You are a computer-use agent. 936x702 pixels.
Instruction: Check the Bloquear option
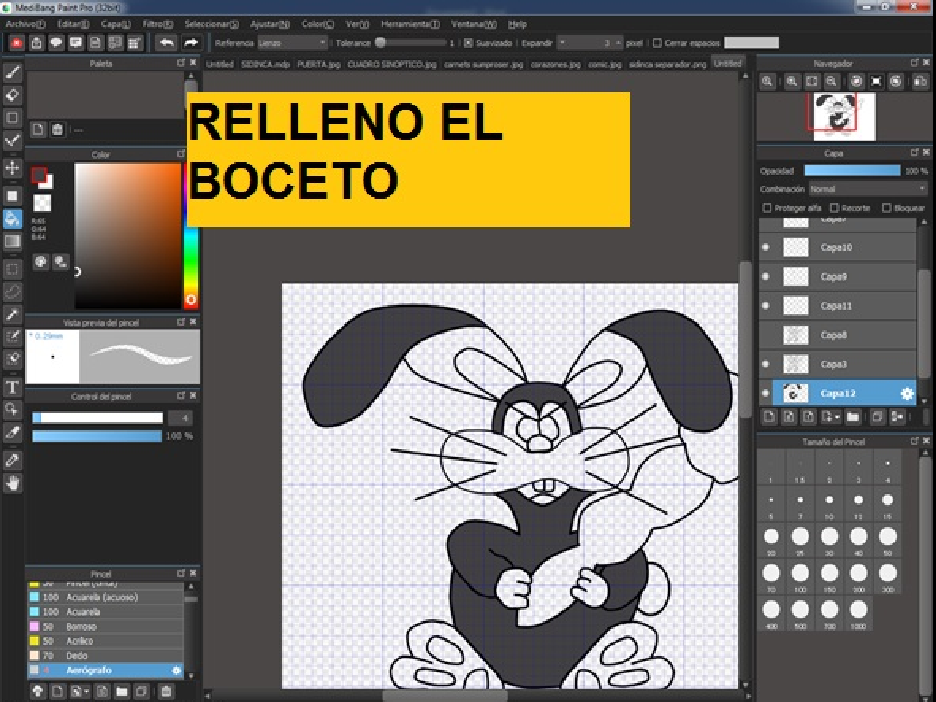click(886, 208)
